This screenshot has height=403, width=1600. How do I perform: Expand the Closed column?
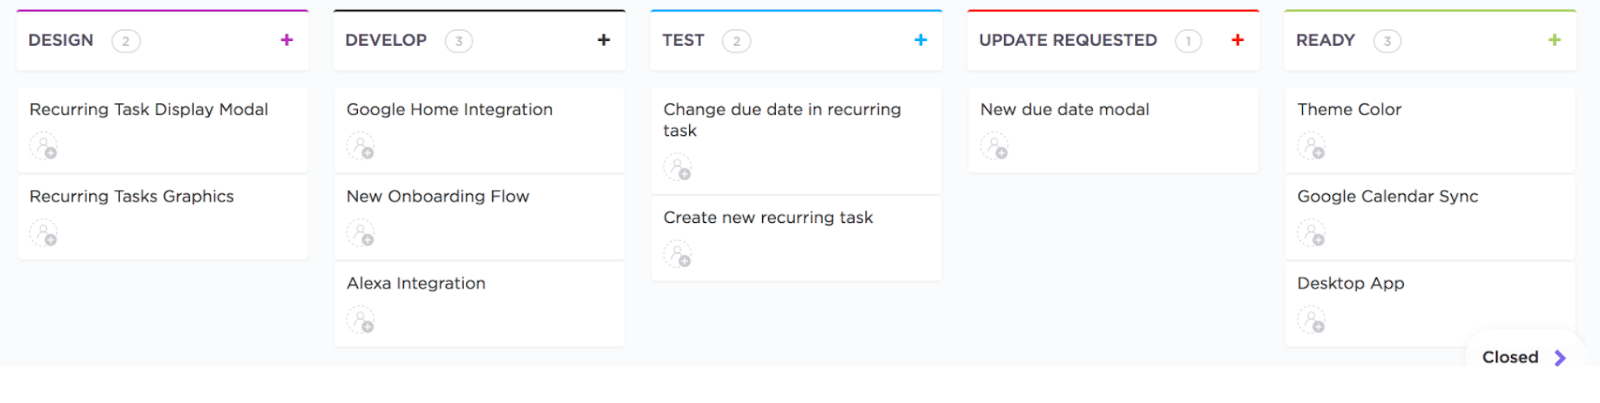tap(1524, 358)
